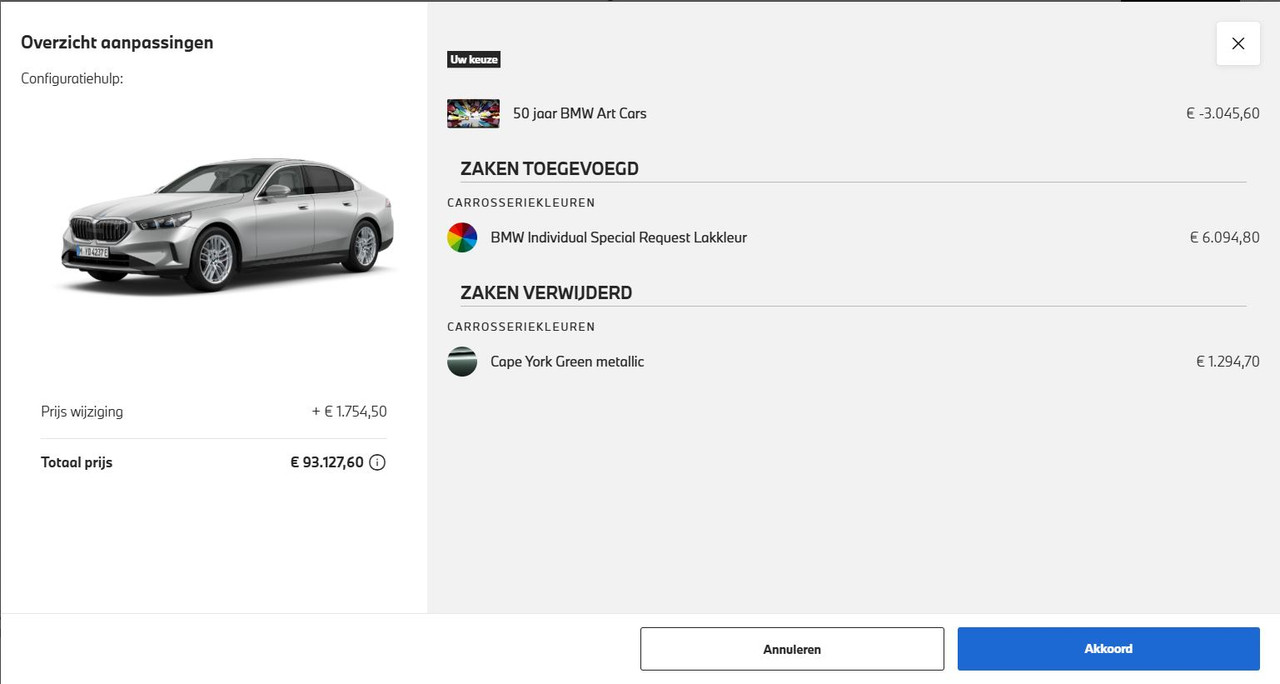Click the Annuleren button
This screenshot has width=1280, height=684.
792,649
